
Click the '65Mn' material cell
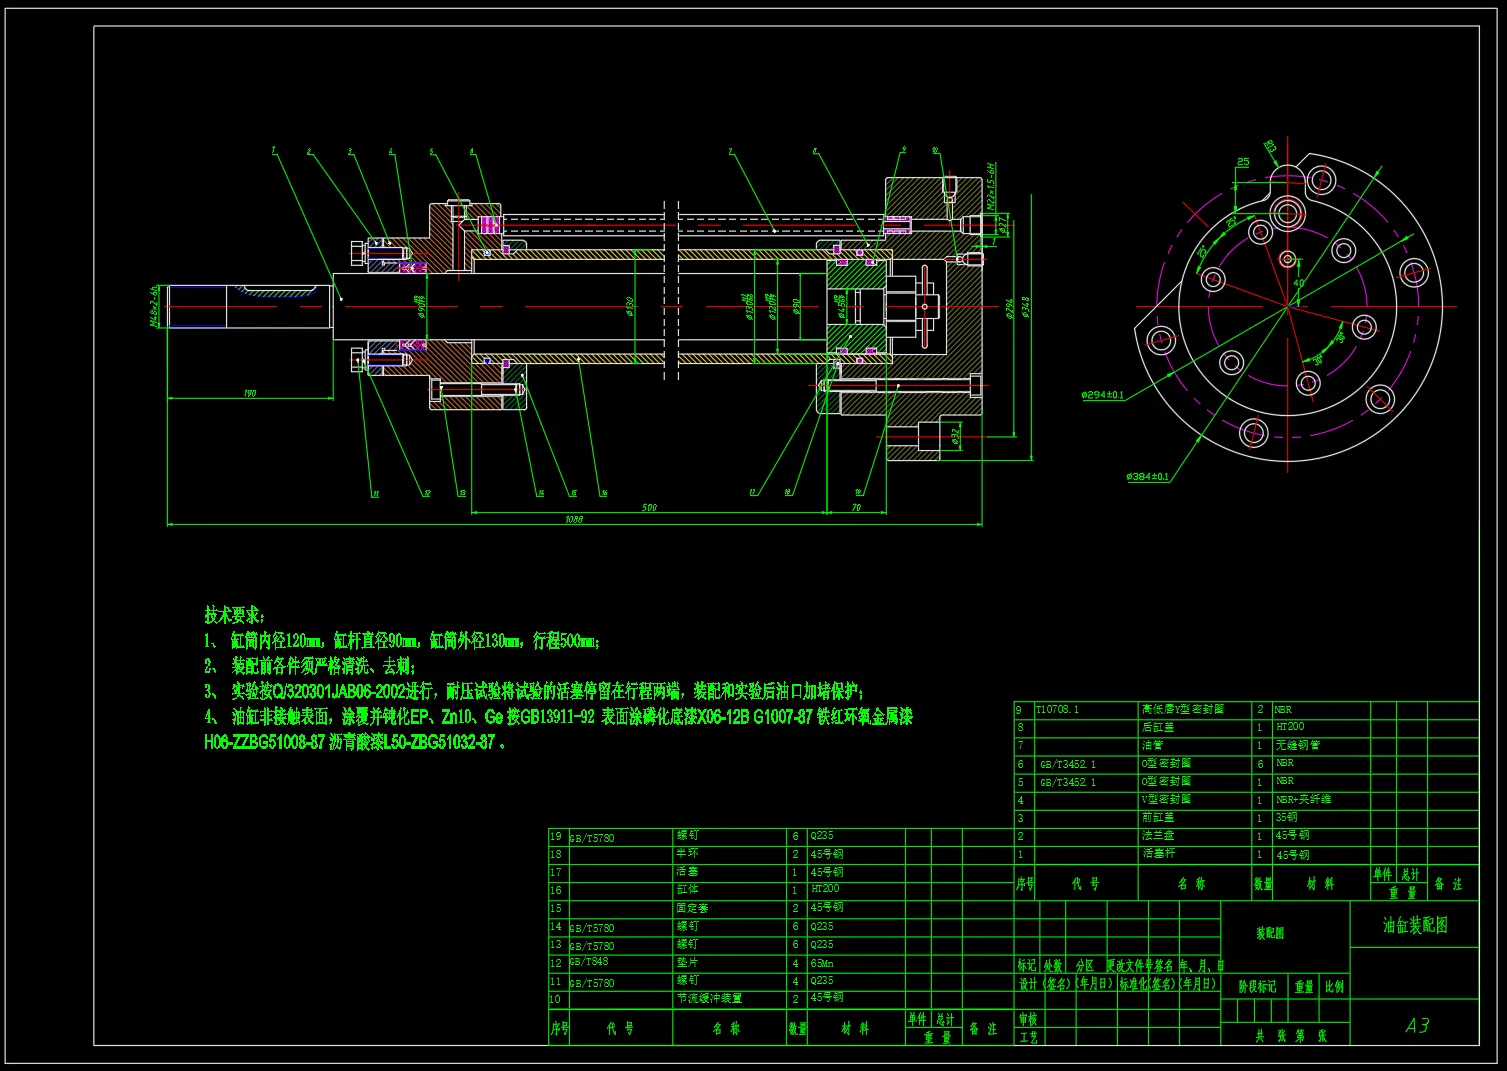pyautogui.click(x=822, y=963)
